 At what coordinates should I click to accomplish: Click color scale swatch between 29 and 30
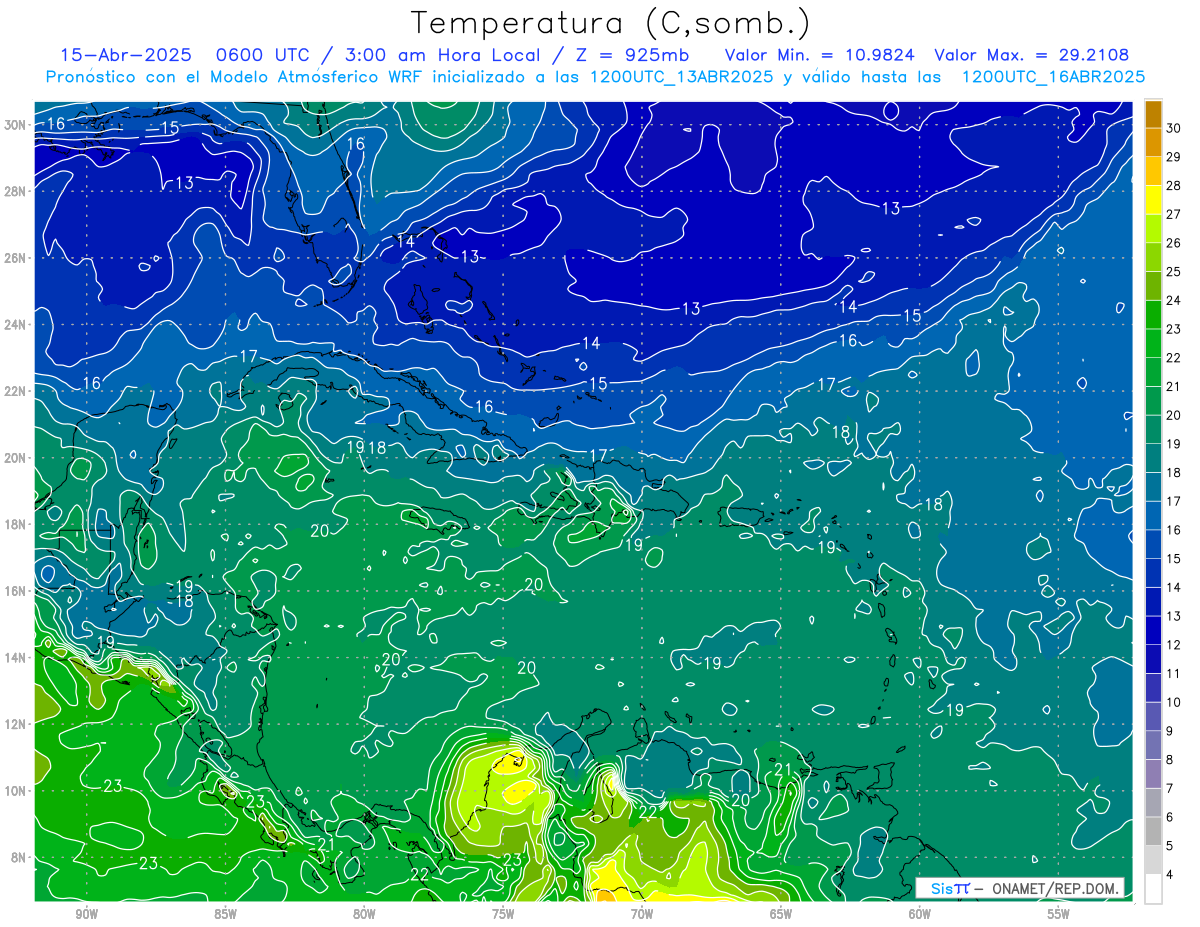tap(1153, 142)
